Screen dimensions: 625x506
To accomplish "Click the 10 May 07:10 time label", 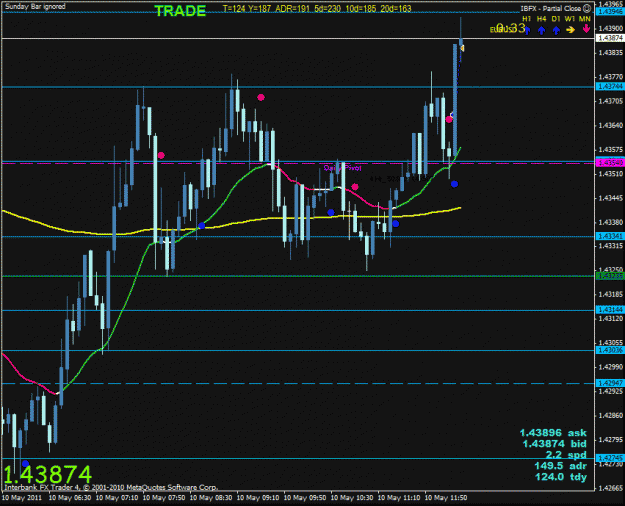I will coord(117,498).
